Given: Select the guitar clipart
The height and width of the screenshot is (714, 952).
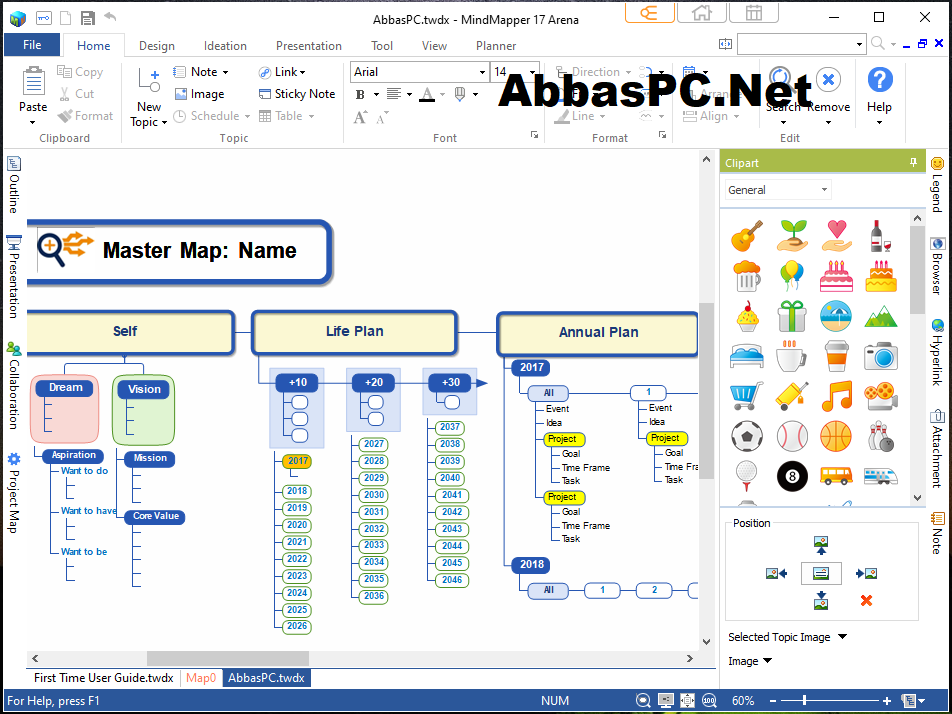Looking at the screenshot, I should [747, 236].
